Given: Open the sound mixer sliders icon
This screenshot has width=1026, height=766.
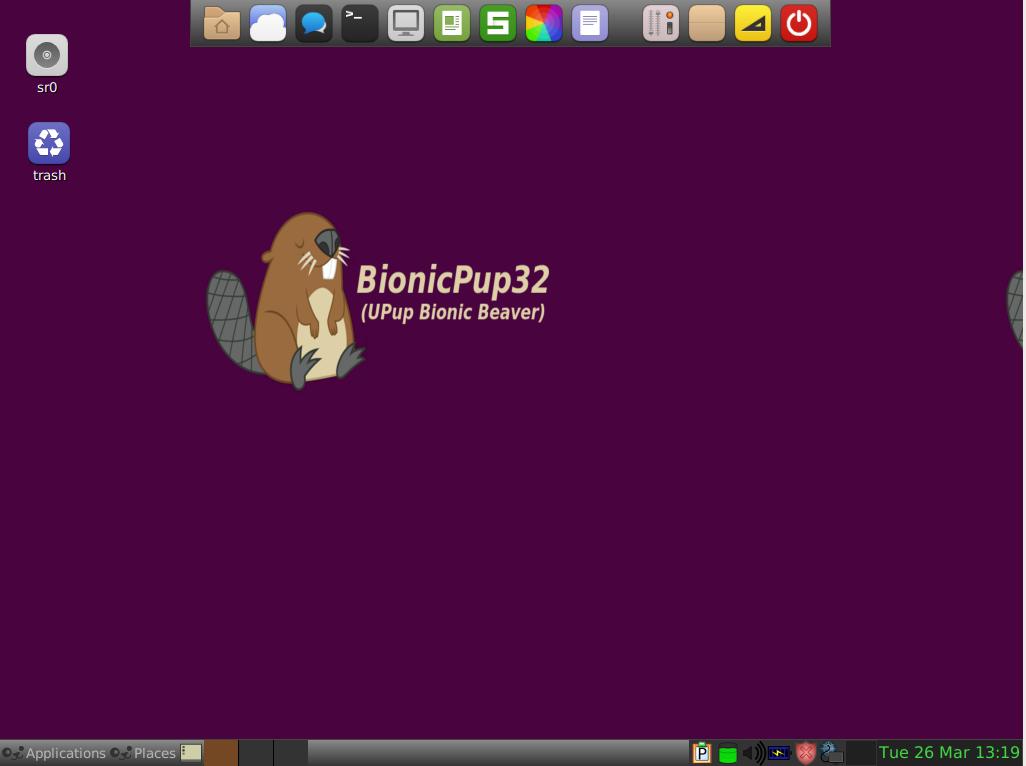Looking at the screenshot, I should (660, 22).
